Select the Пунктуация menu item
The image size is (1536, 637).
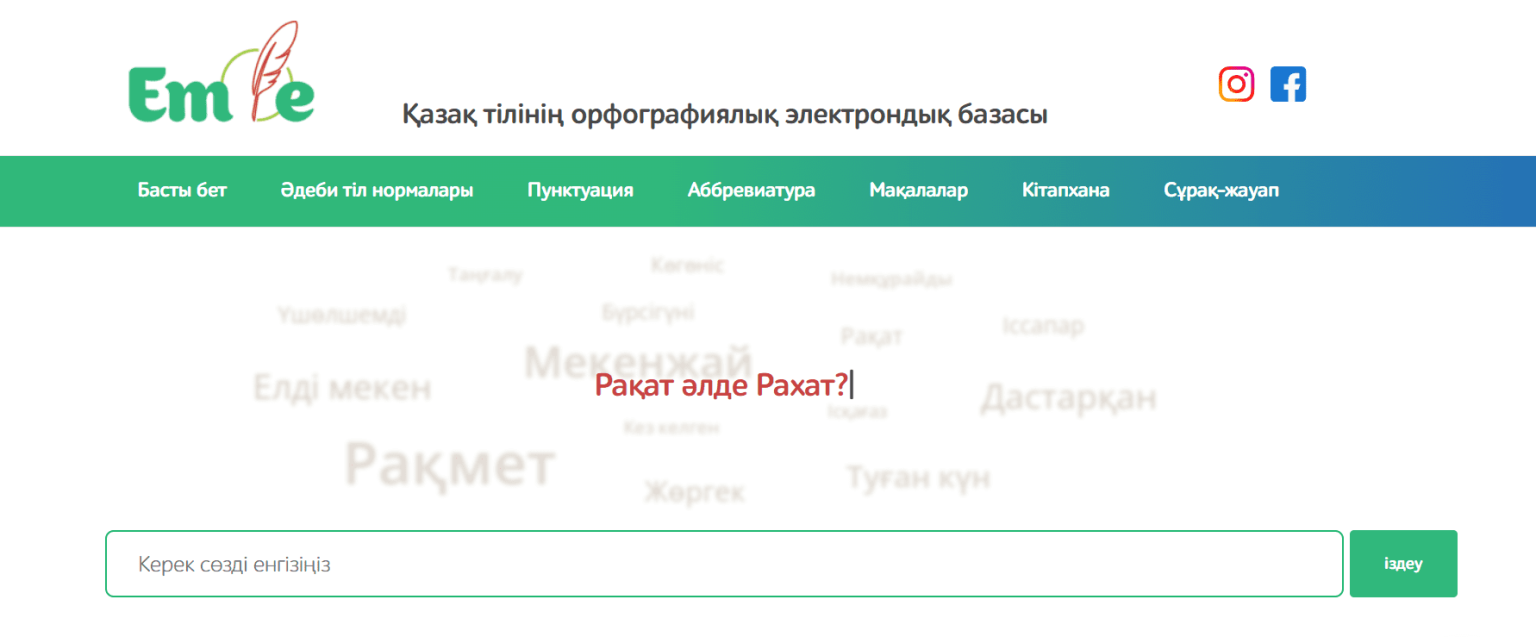pos(580,190)
